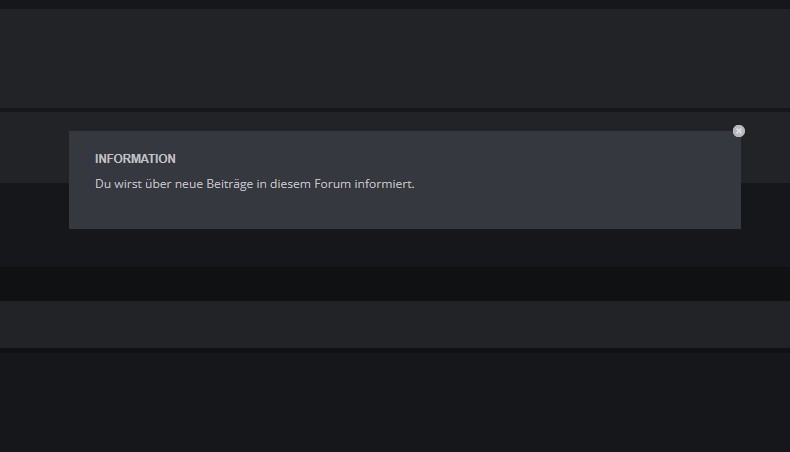Click the capital D starting the message
The width and height of the screenshot is (790, 452).
pos(99,184)
